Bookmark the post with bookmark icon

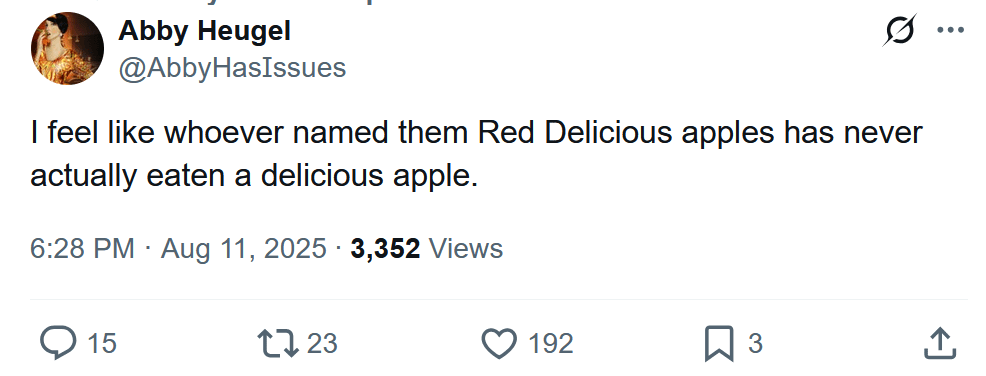click(x=719, y=343)
